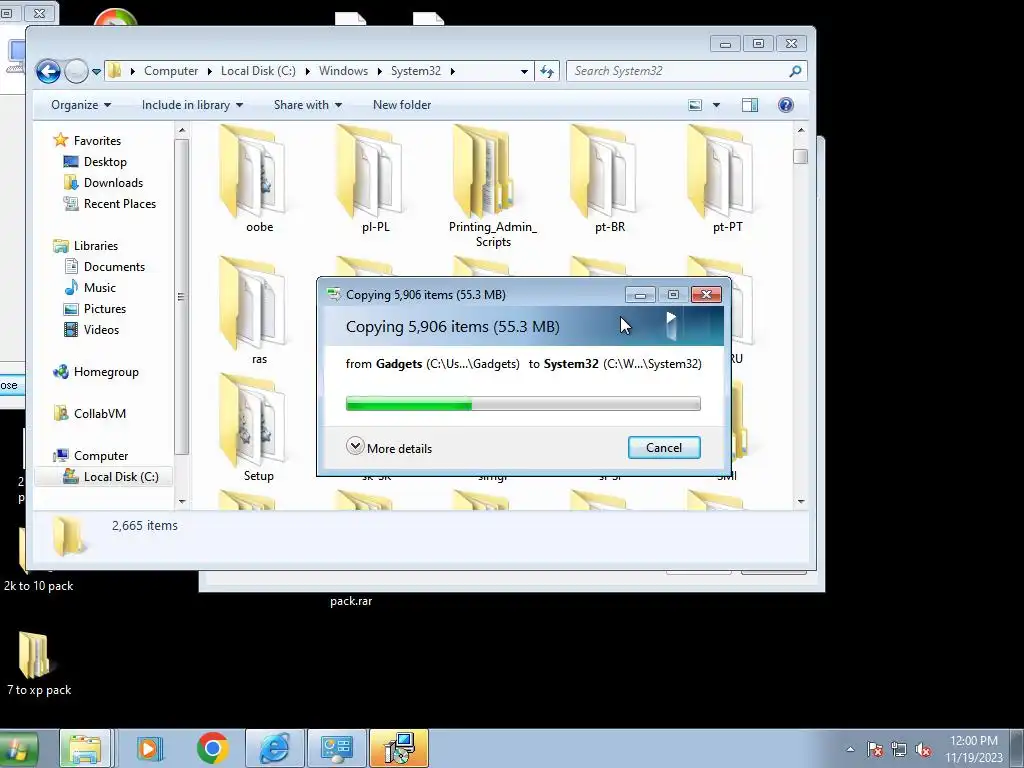Open Documents library
Image resolution: width=1024 pixels, height=768 pixels.
pos(114,267)
